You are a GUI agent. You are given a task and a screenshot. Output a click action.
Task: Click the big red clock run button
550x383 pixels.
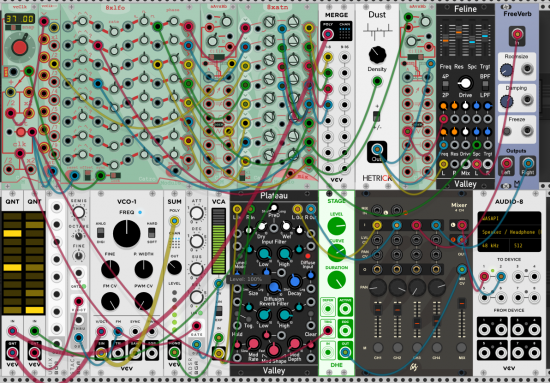[x=19, y=47]
